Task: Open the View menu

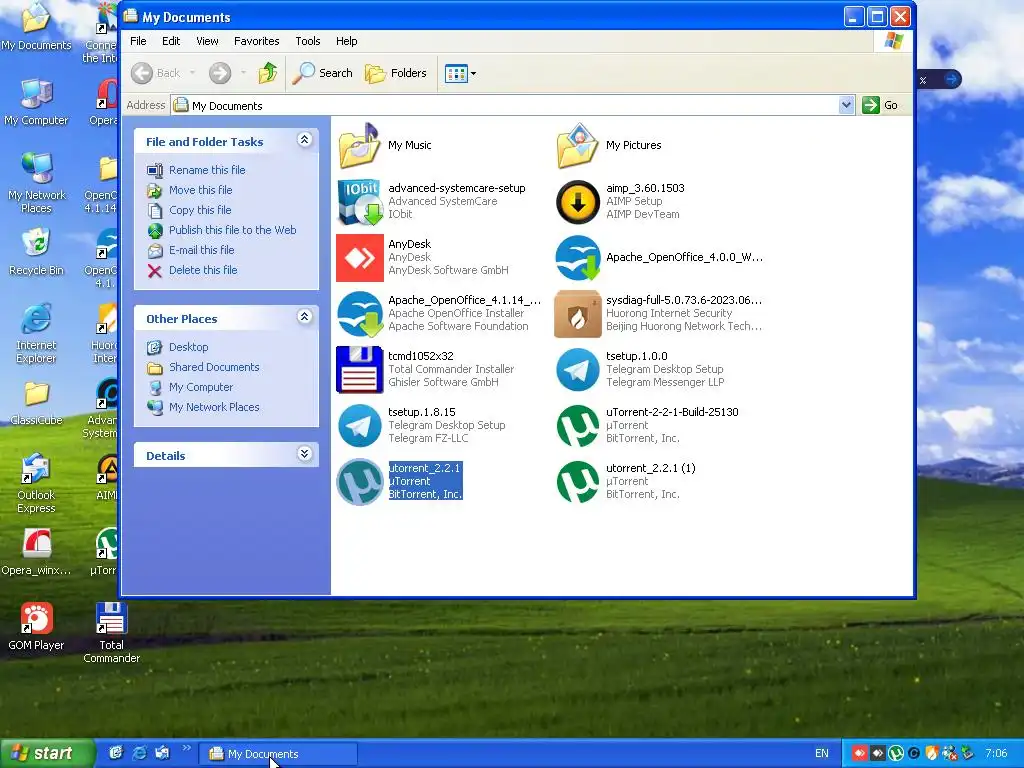Action: point(208,41)
